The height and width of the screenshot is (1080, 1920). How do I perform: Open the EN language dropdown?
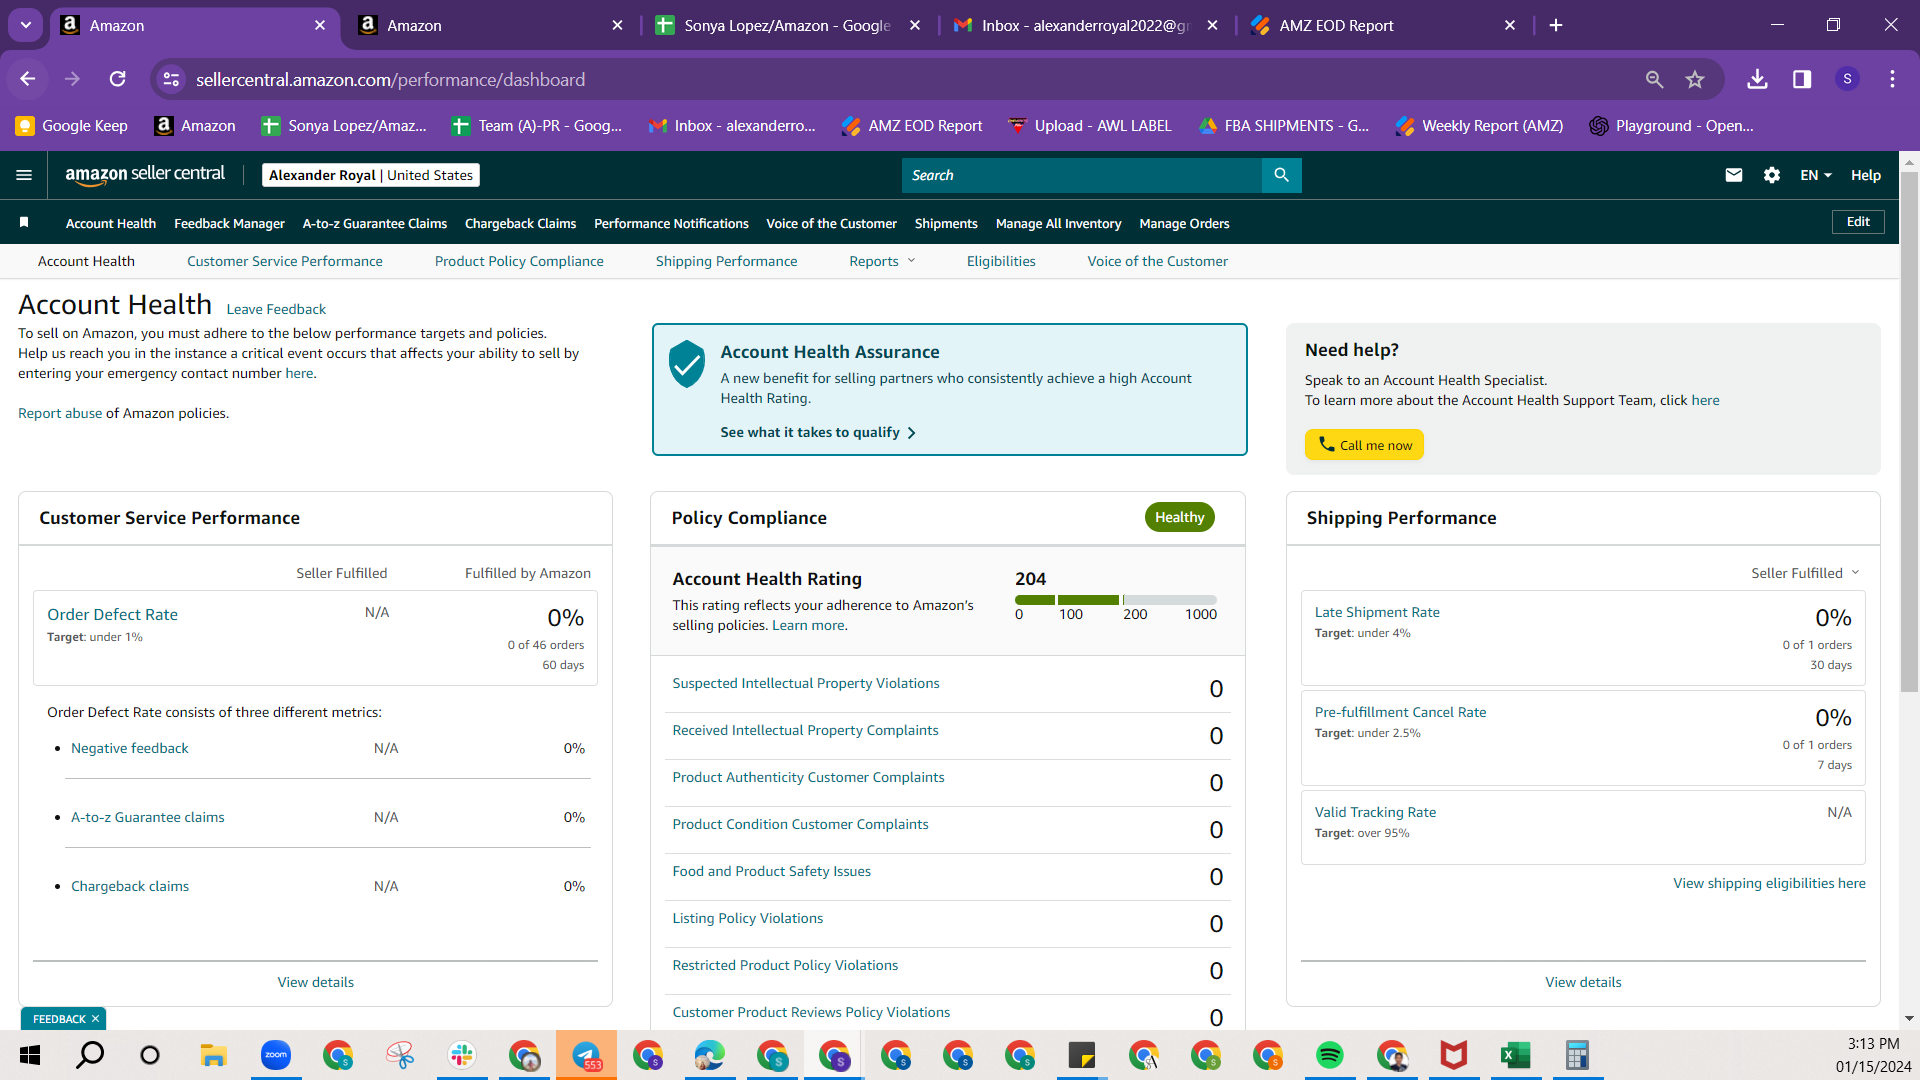[x=1816, y=175]
